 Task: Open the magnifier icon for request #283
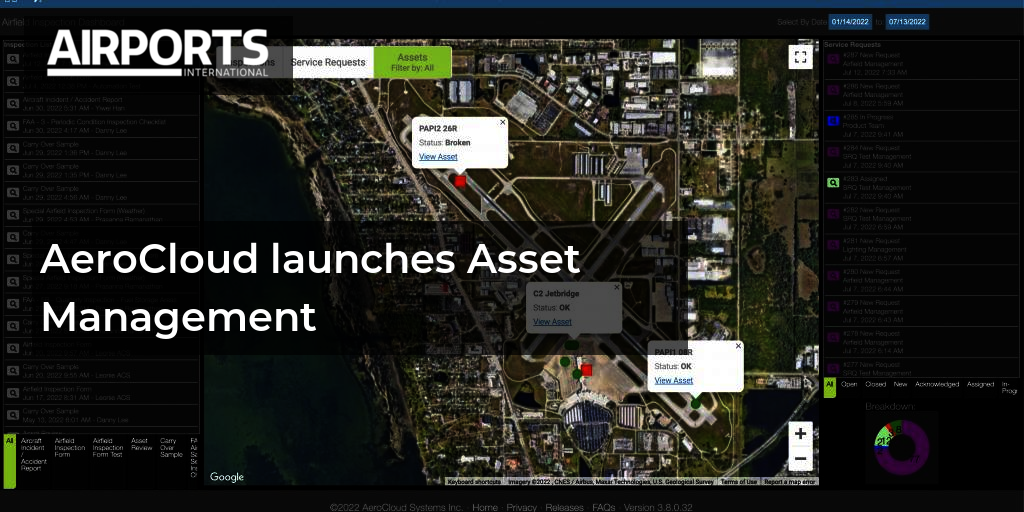(833, 183)
